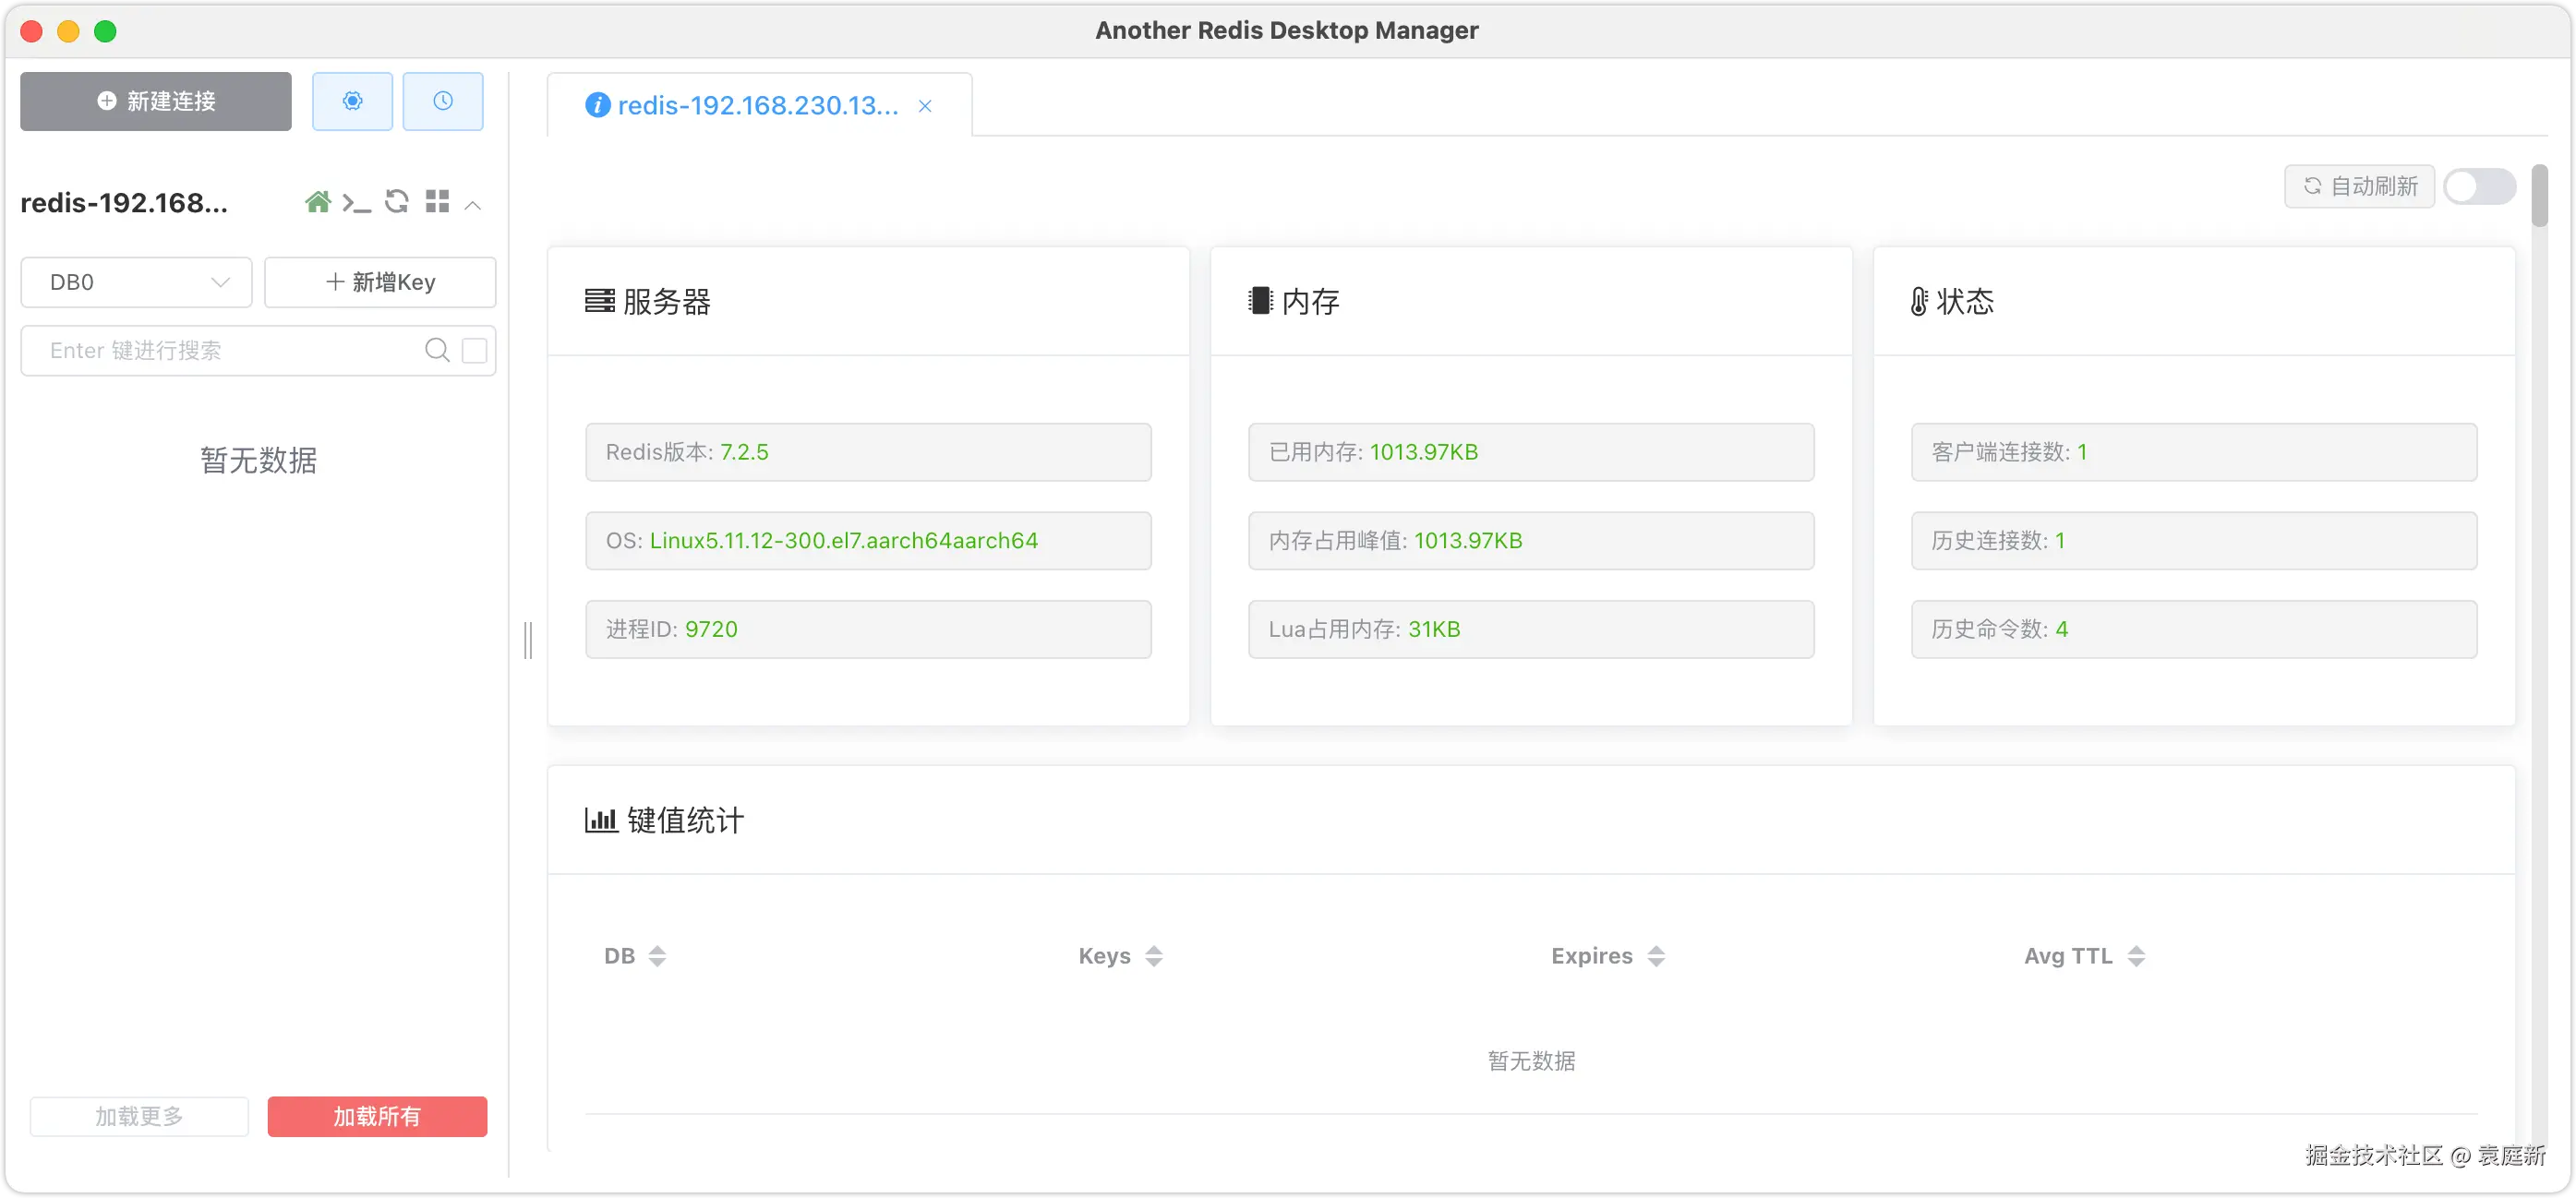
Task: Select the redis-192.168.230.13 tab
Action: click(x=757, y=106)
